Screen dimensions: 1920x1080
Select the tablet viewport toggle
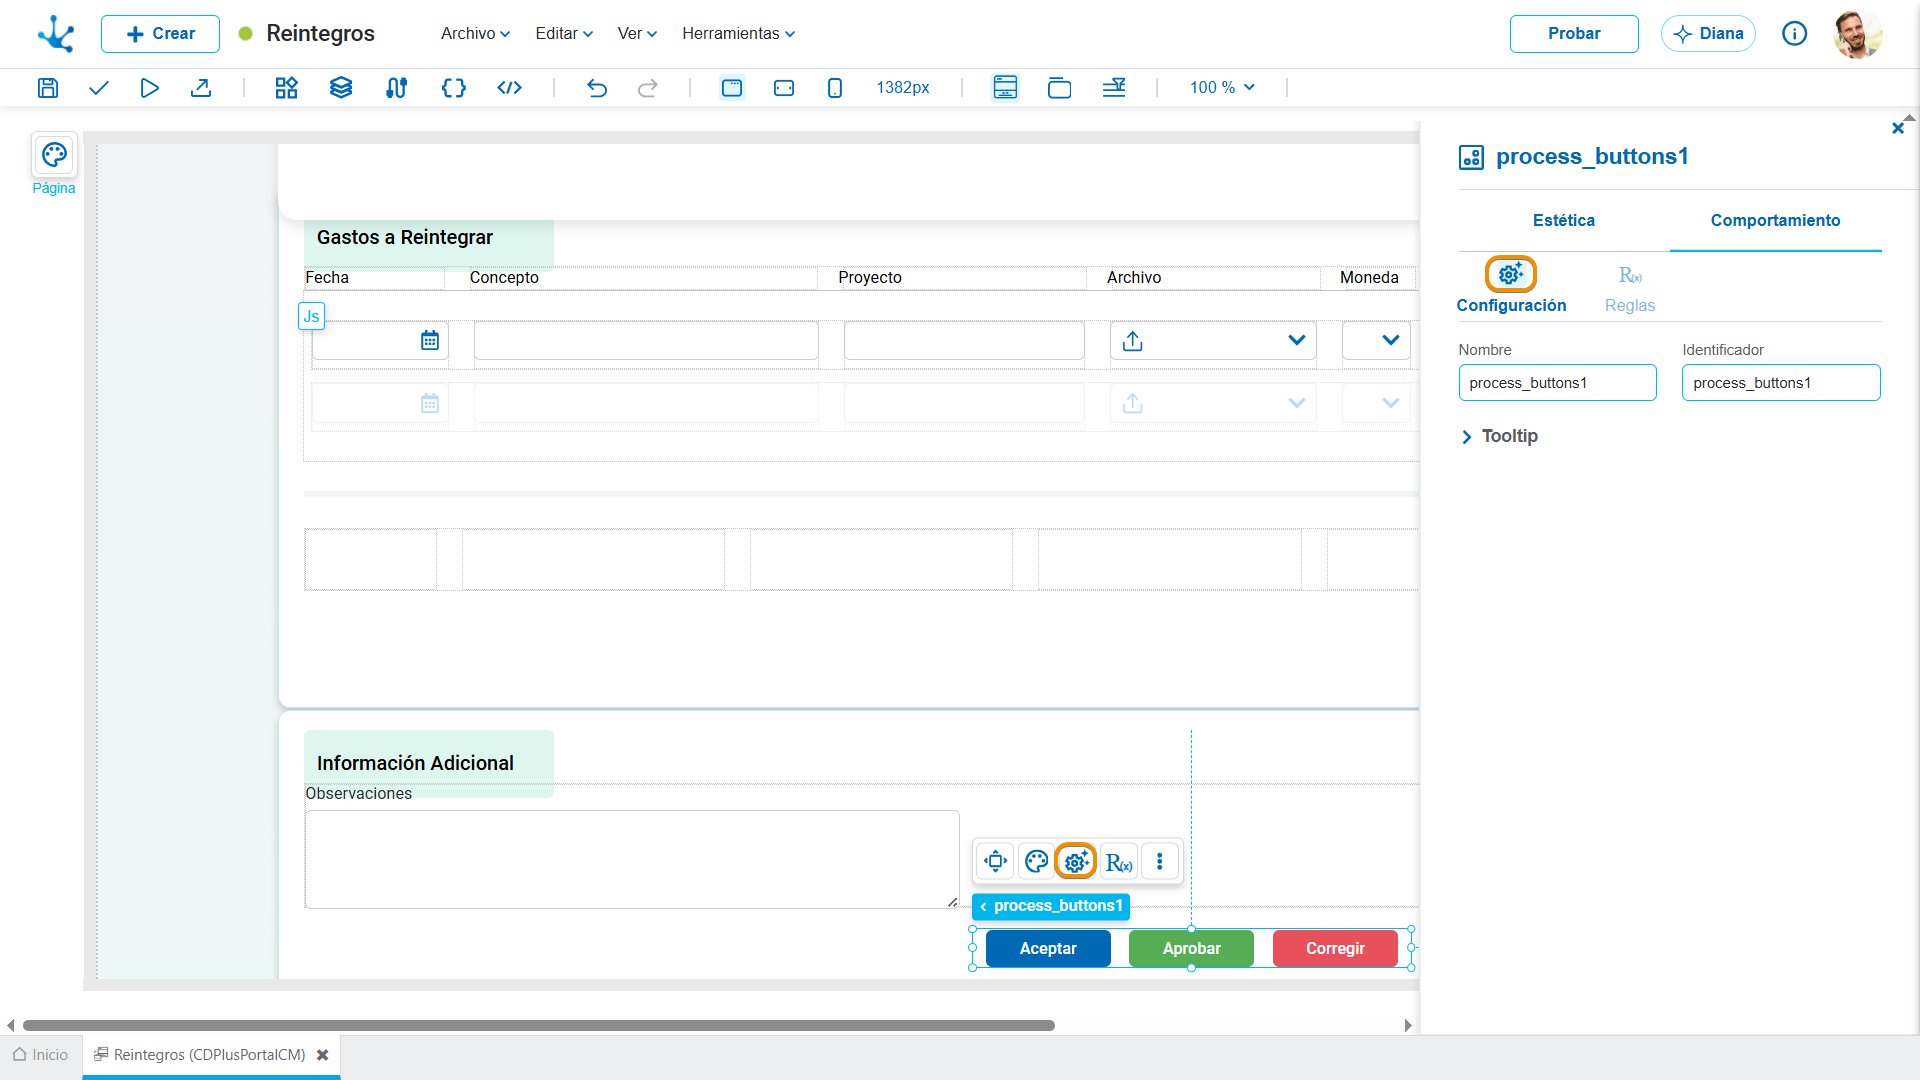coord(784,88)
